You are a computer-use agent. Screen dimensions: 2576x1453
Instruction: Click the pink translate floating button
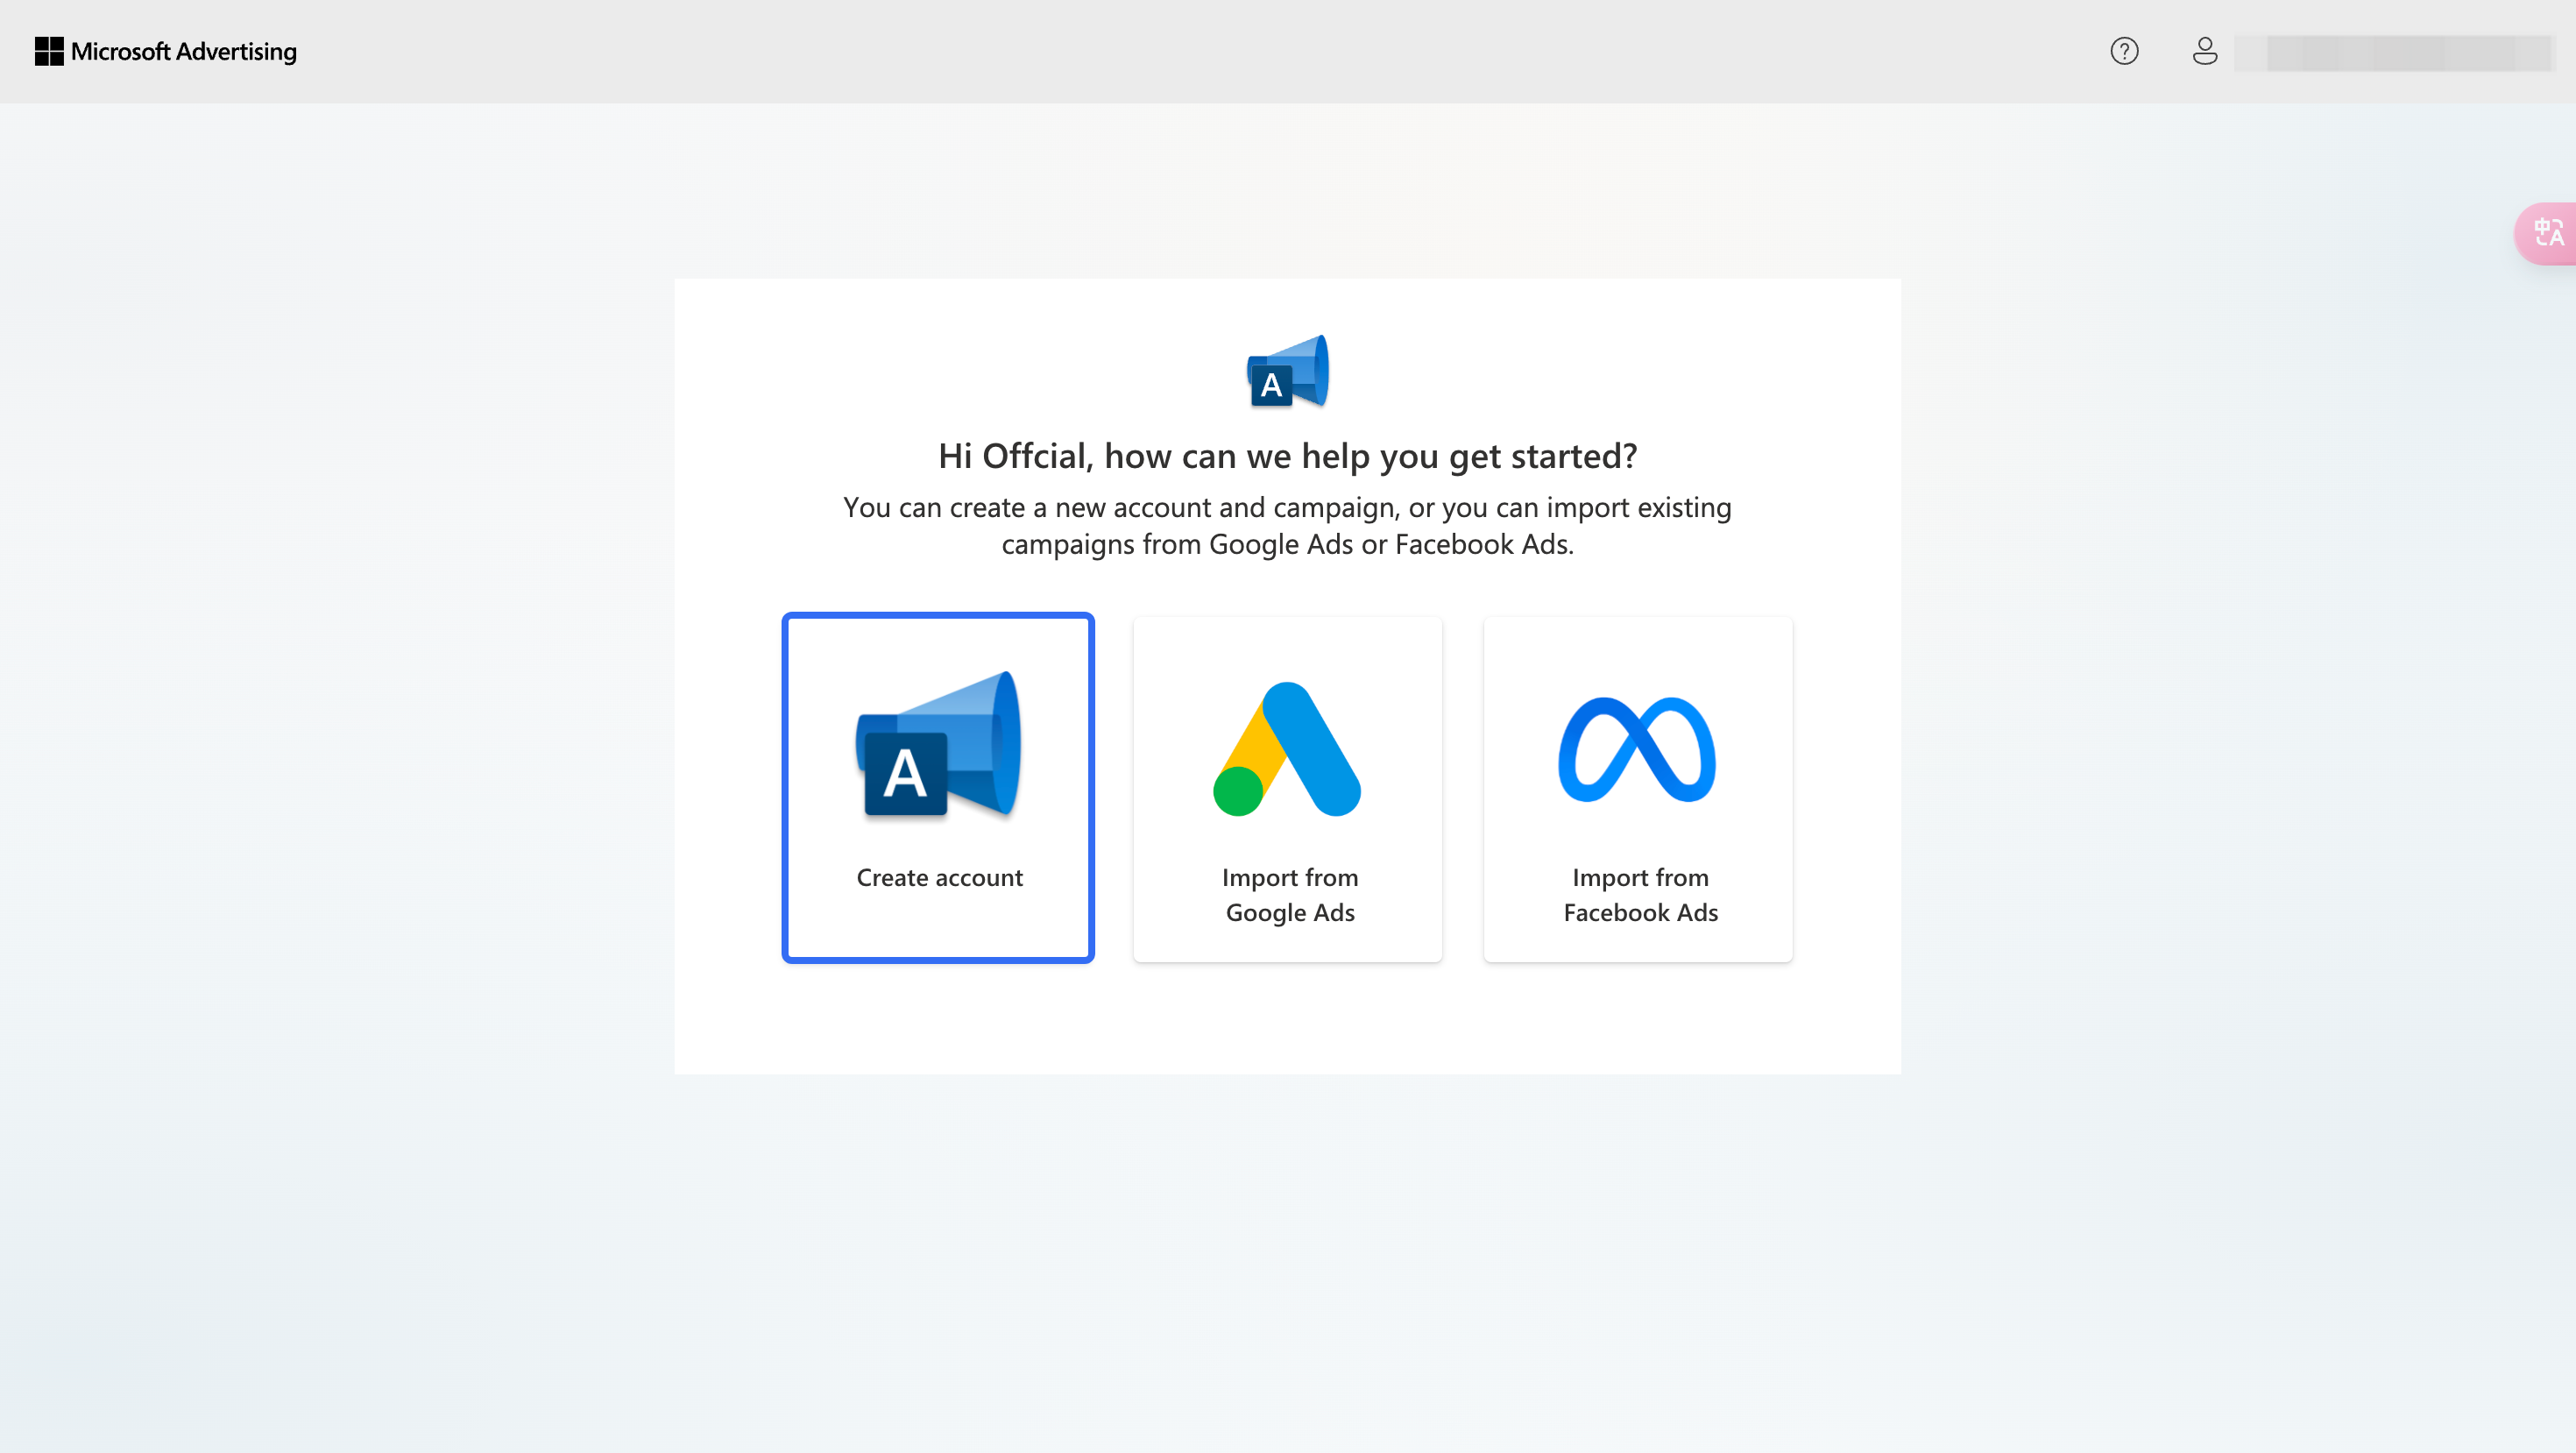tap(2547, 233)
